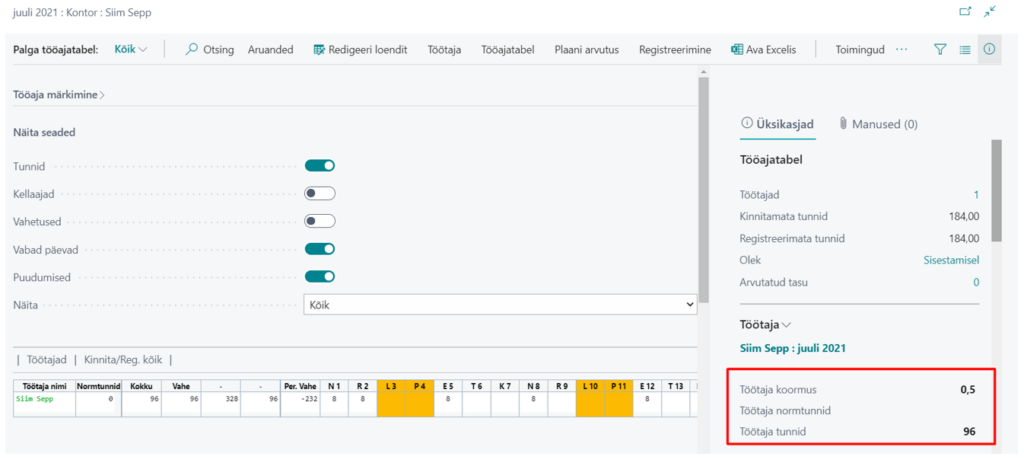Image resolution: width=1024 pixels, height=463 pixels.
Task: Click Ava Excelis export icon
Action: coord(737,49)
